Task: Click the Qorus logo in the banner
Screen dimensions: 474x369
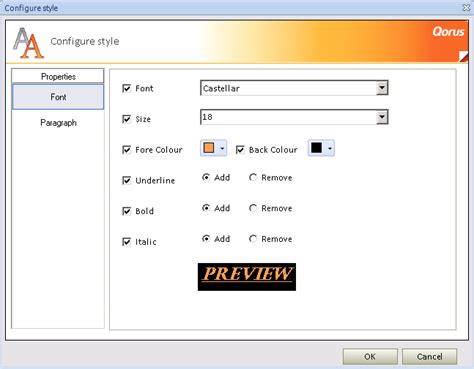Action: coord(448,32)
